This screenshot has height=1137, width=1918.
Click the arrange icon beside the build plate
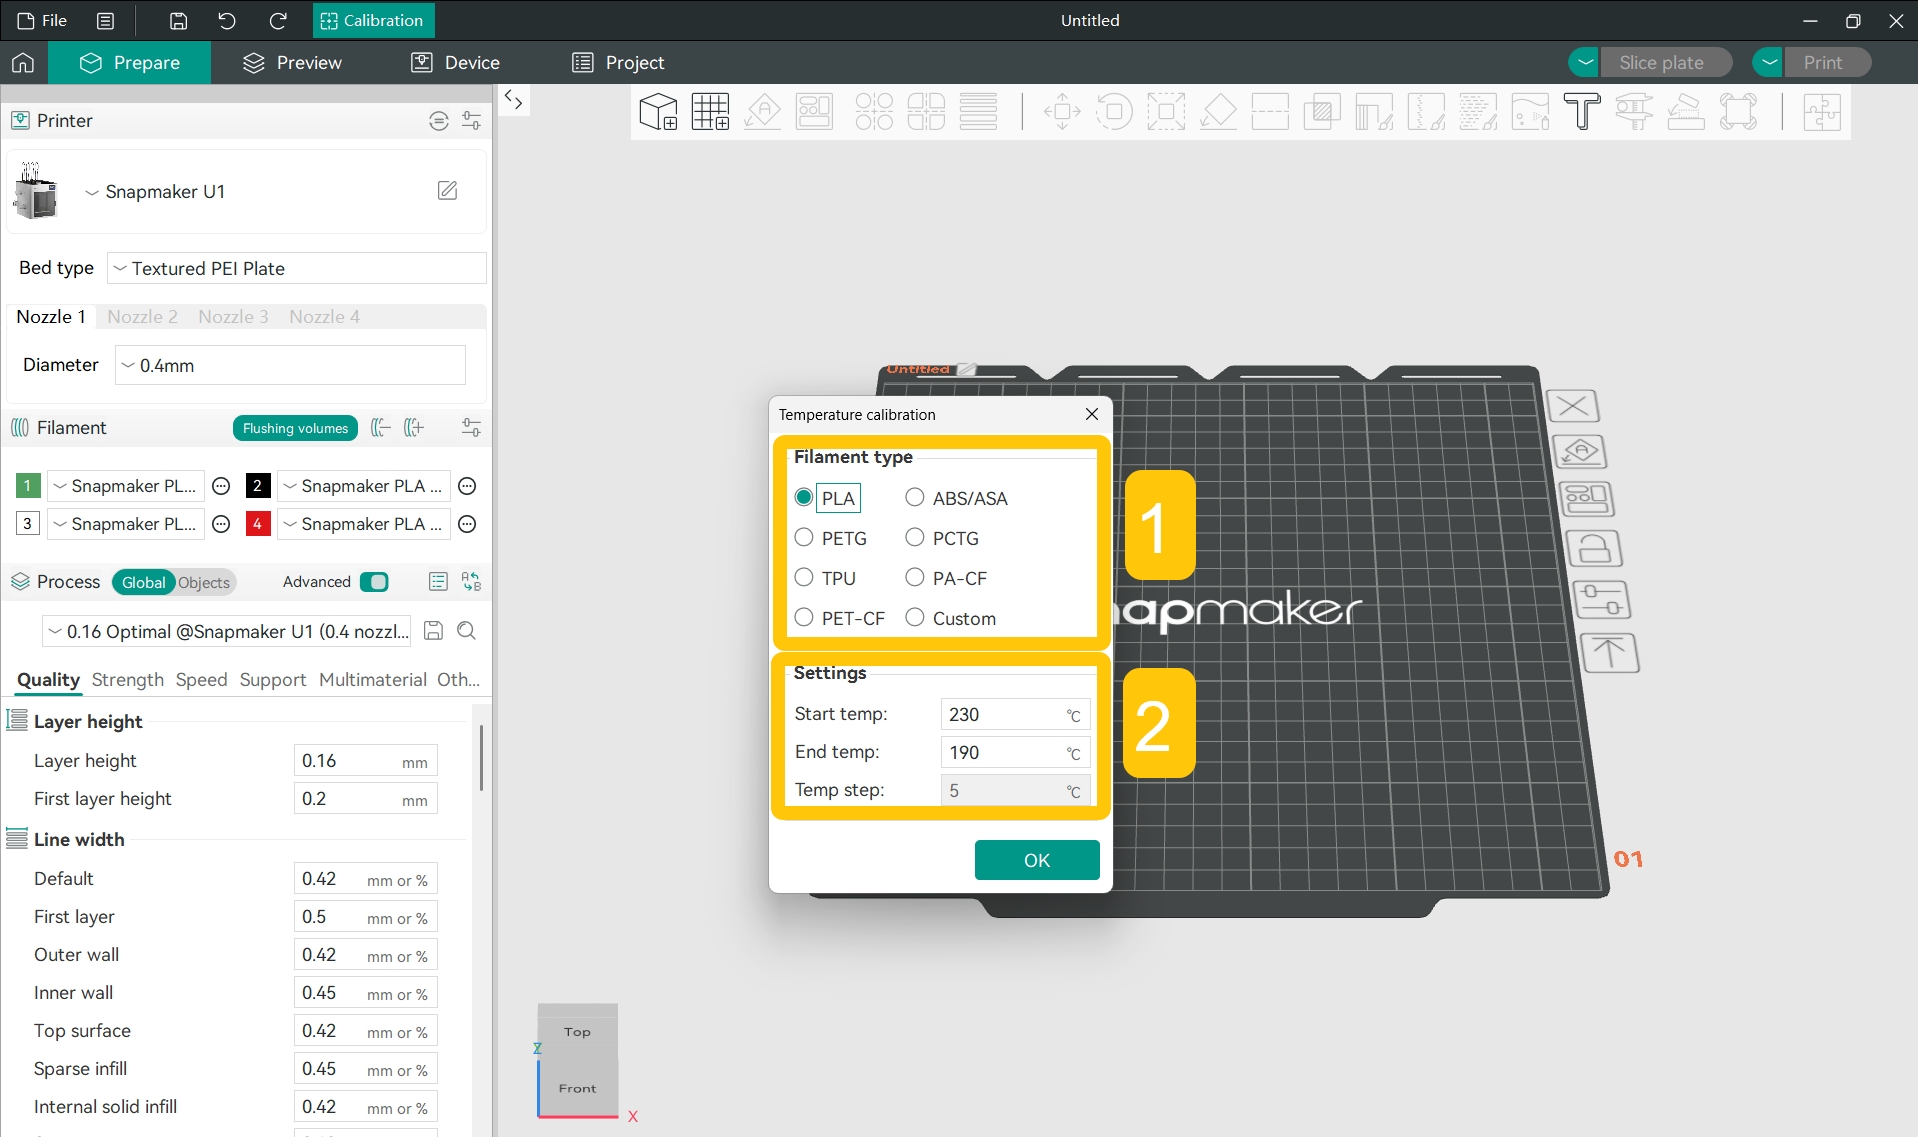pos(1587,498)
